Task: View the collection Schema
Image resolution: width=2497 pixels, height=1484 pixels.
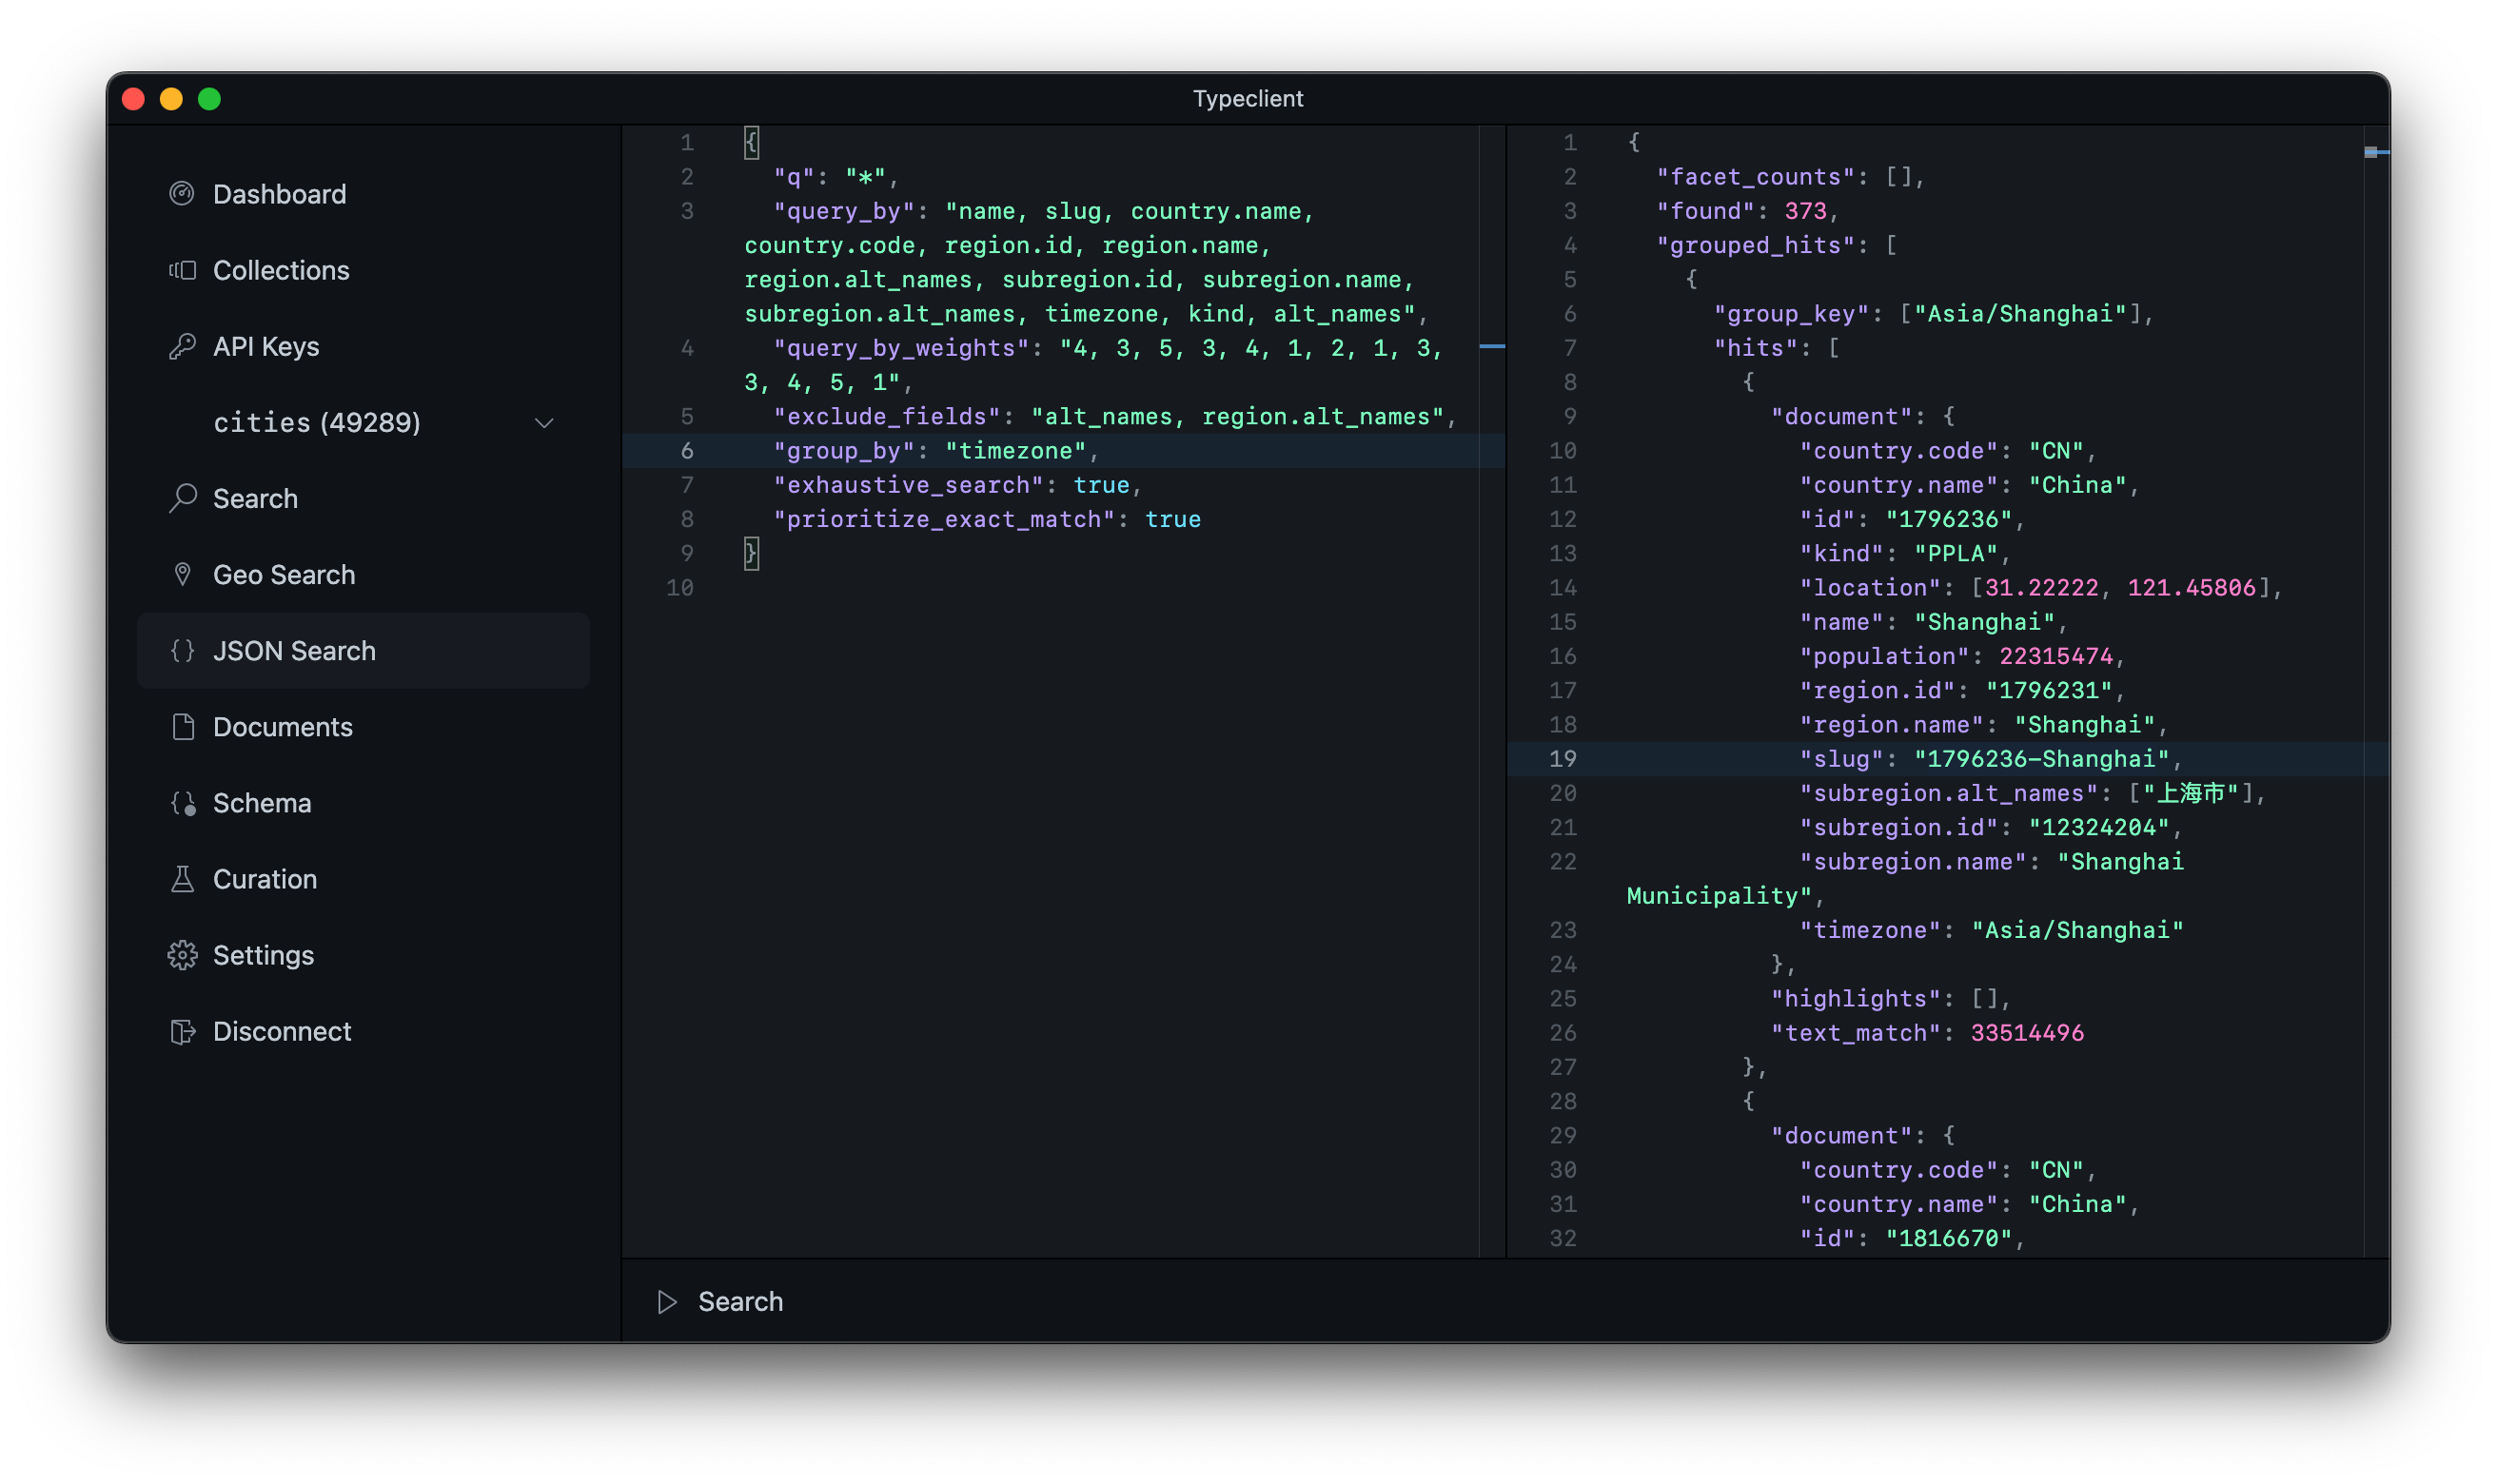Action: [x=363, y=803]
